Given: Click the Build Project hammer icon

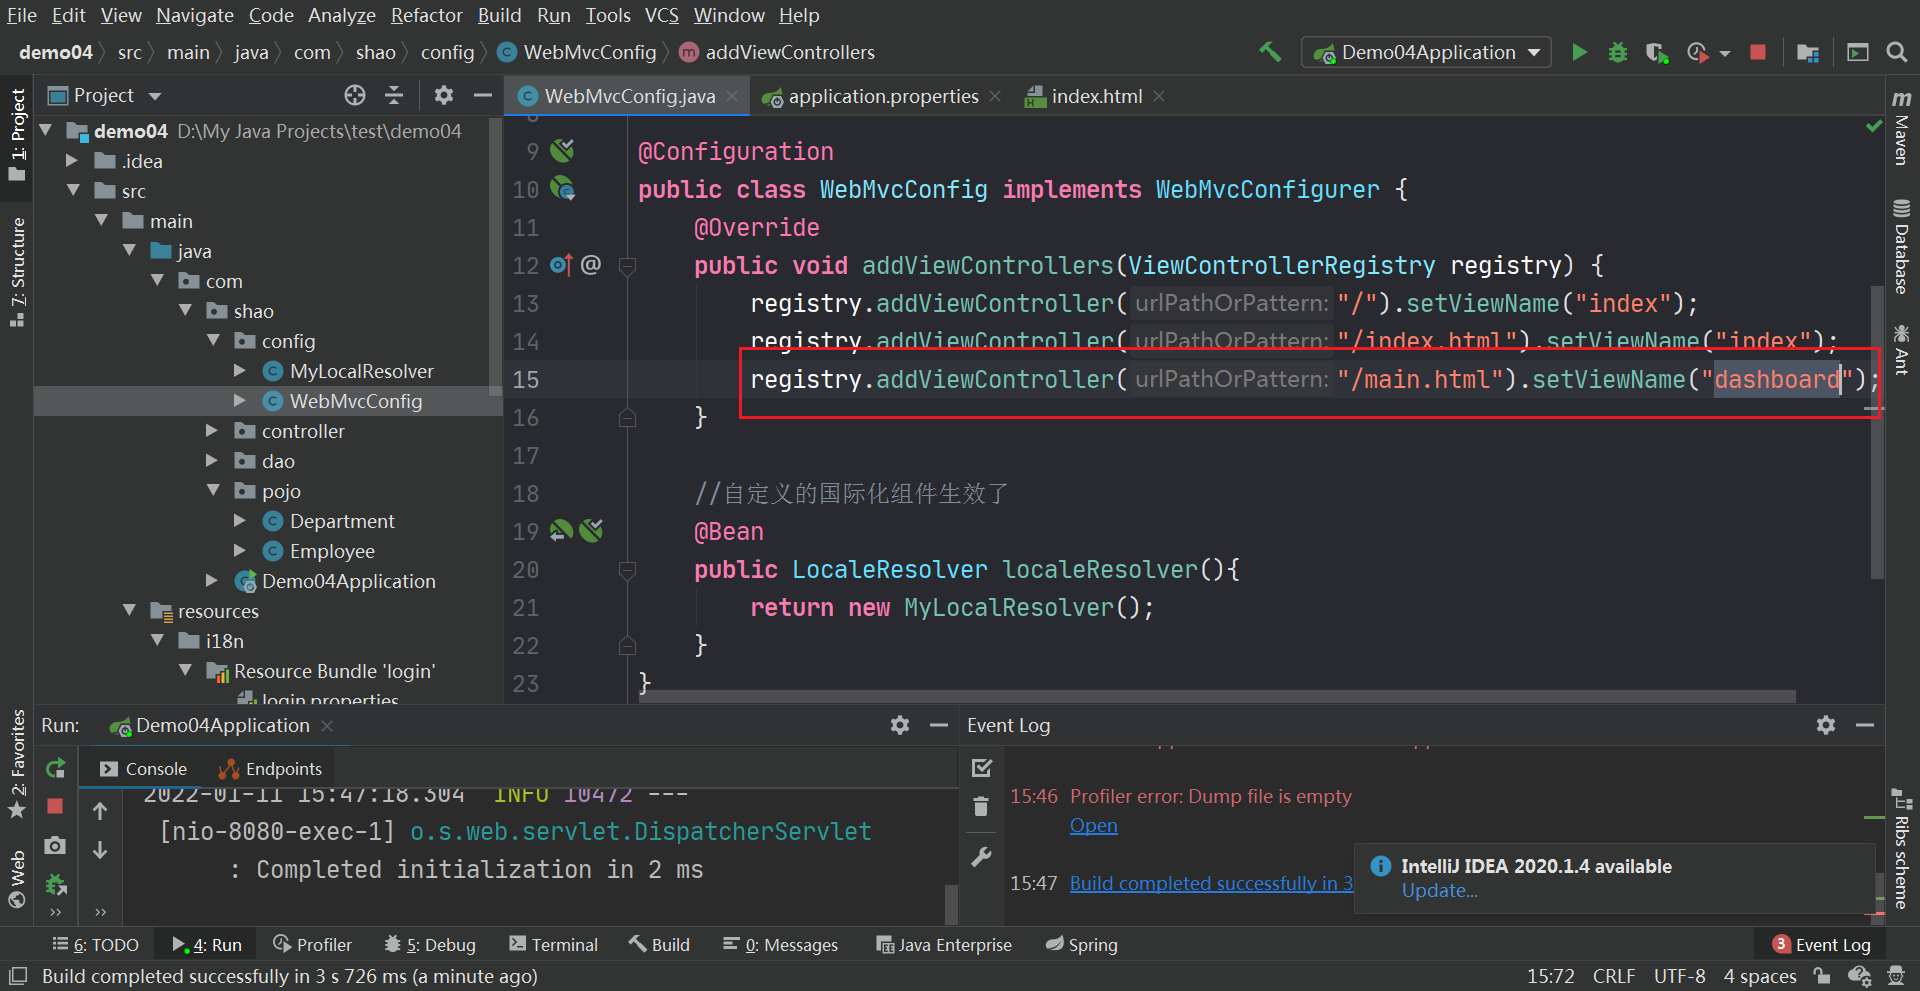Looking at the screenshot, I should (x=1270, y=52).
